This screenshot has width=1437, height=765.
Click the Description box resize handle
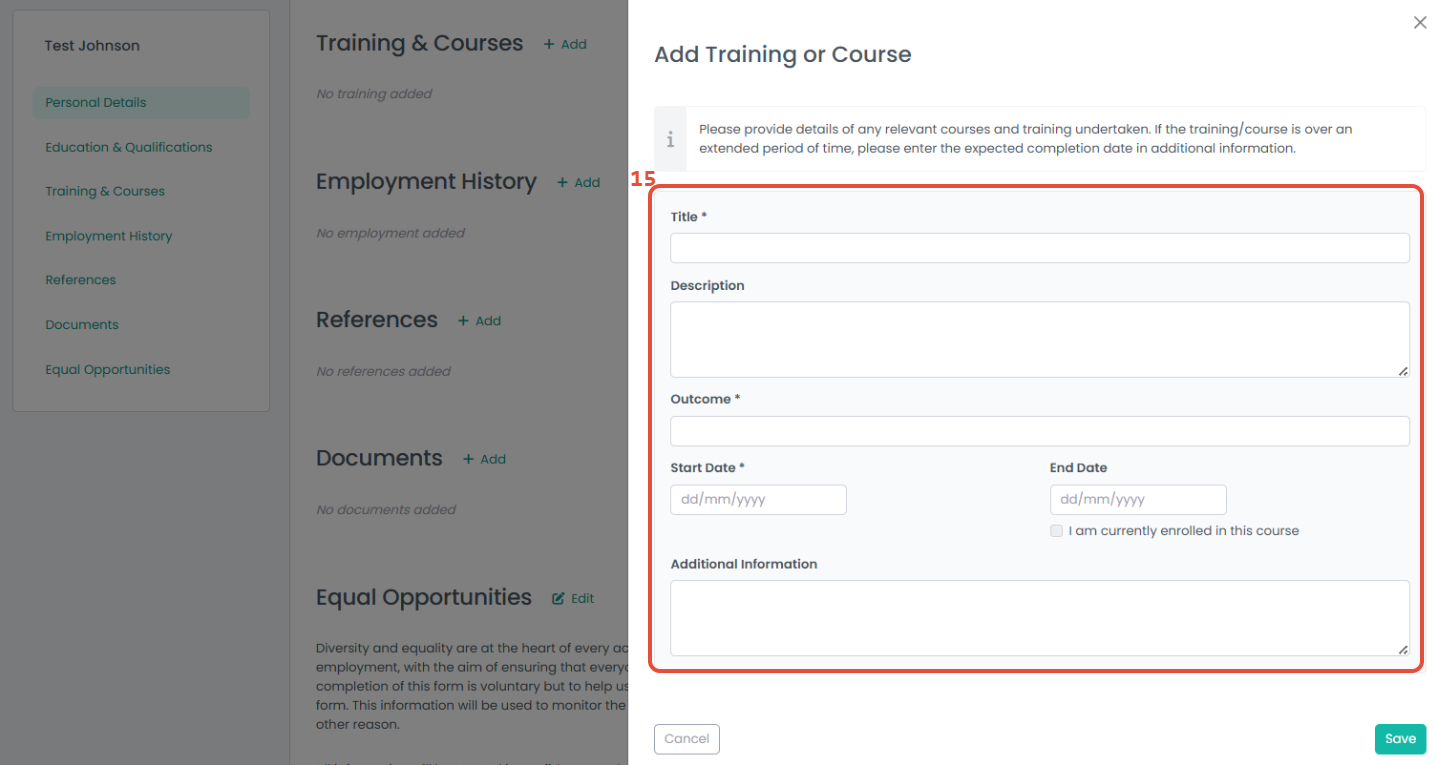[1402, 370]
